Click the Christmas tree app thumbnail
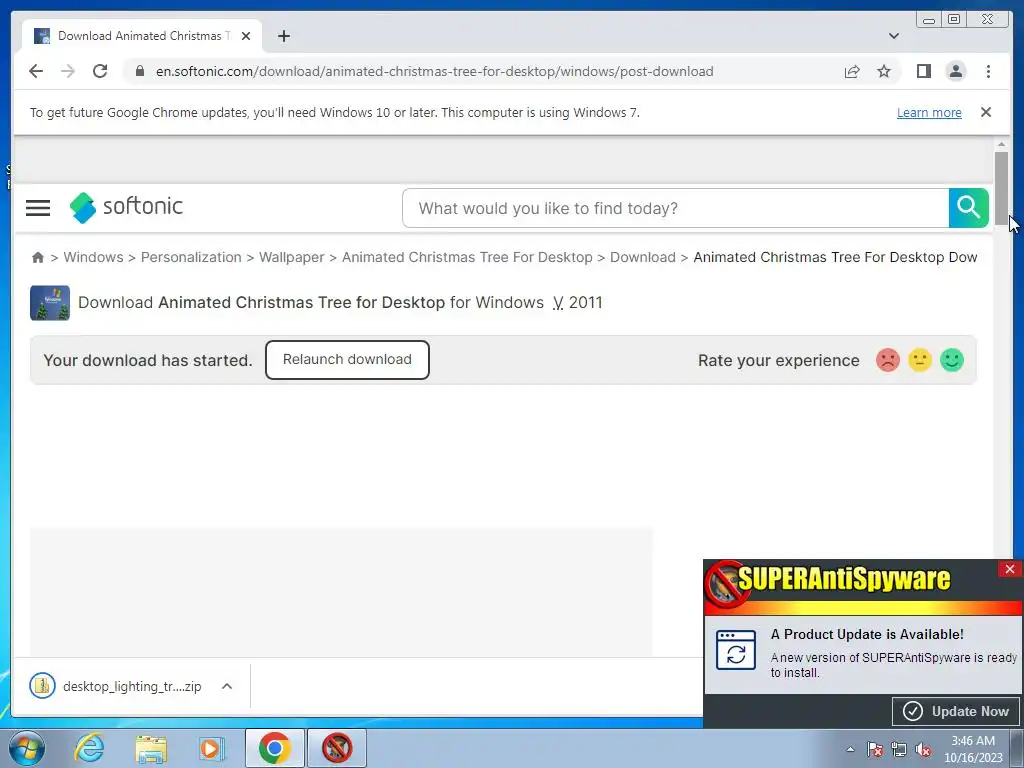Image resolution: width=1024 pixels, height=768 pixels. (50, 302)
